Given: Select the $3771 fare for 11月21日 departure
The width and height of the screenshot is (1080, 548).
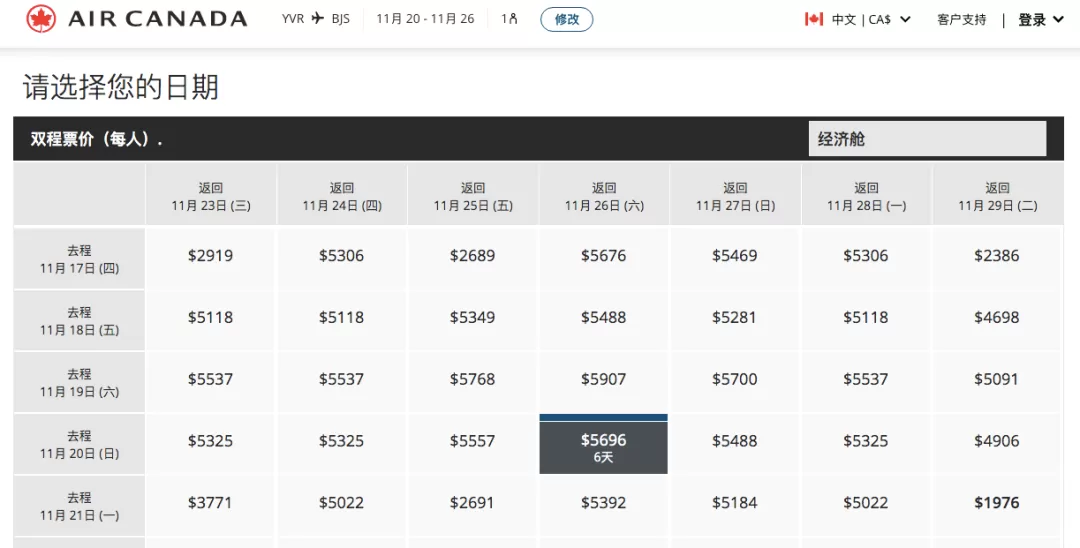Looking at the screenshot, I should point(210,503).
